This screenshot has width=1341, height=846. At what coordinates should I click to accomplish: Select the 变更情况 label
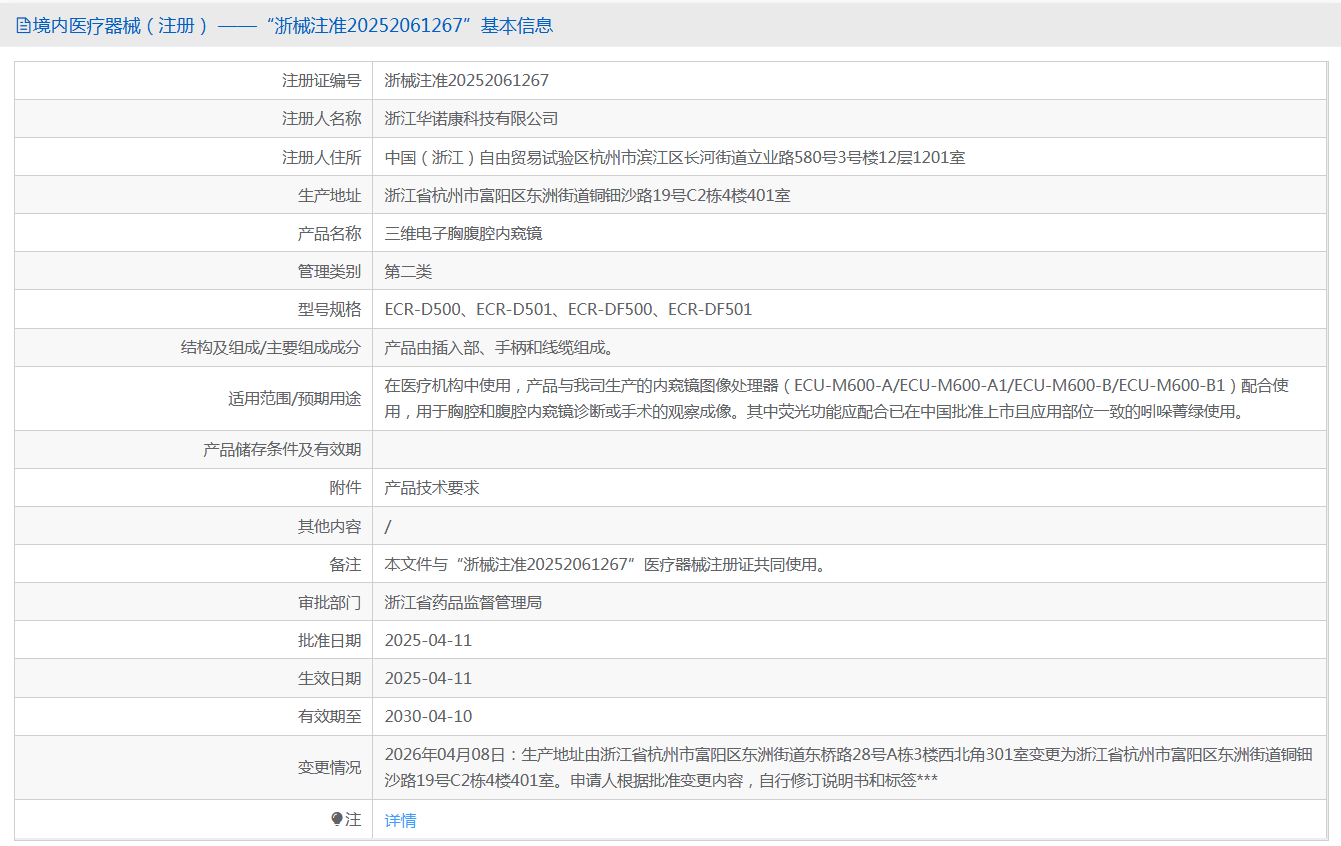(x=329, y=767)
